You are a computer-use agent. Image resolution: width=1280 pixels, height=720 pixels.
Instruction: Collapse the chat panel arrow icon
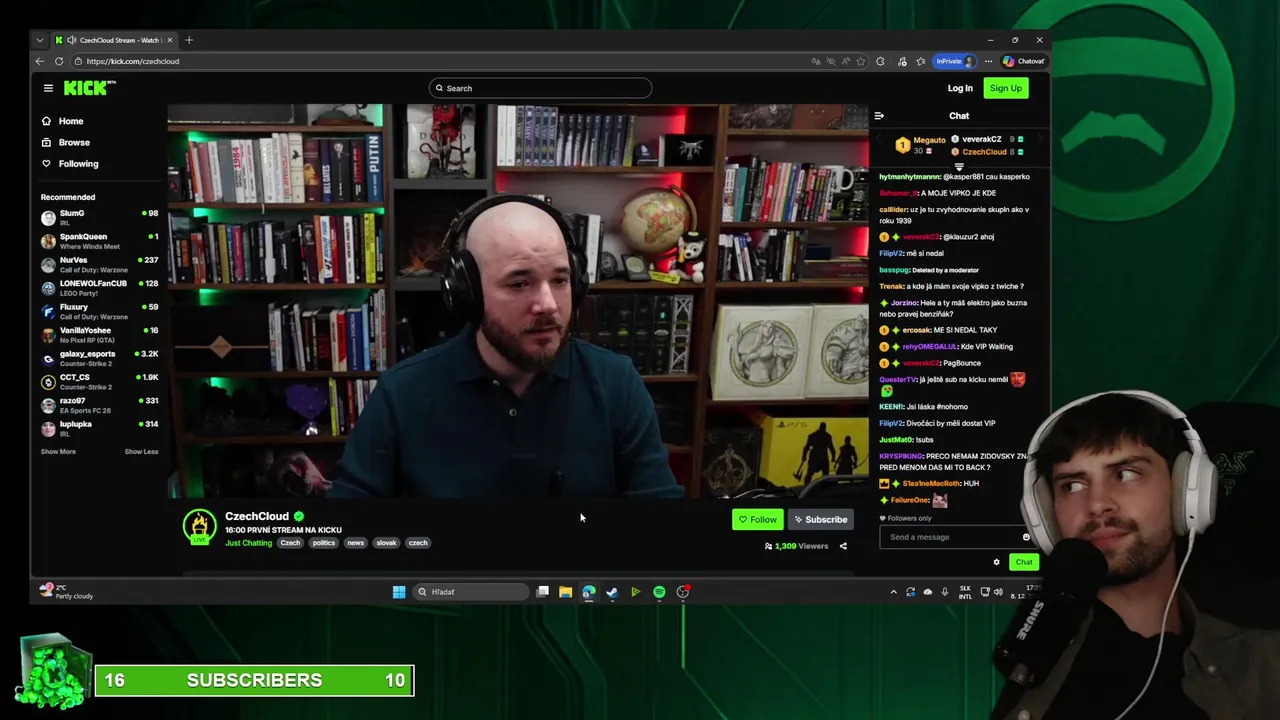(x=879, y=116)
